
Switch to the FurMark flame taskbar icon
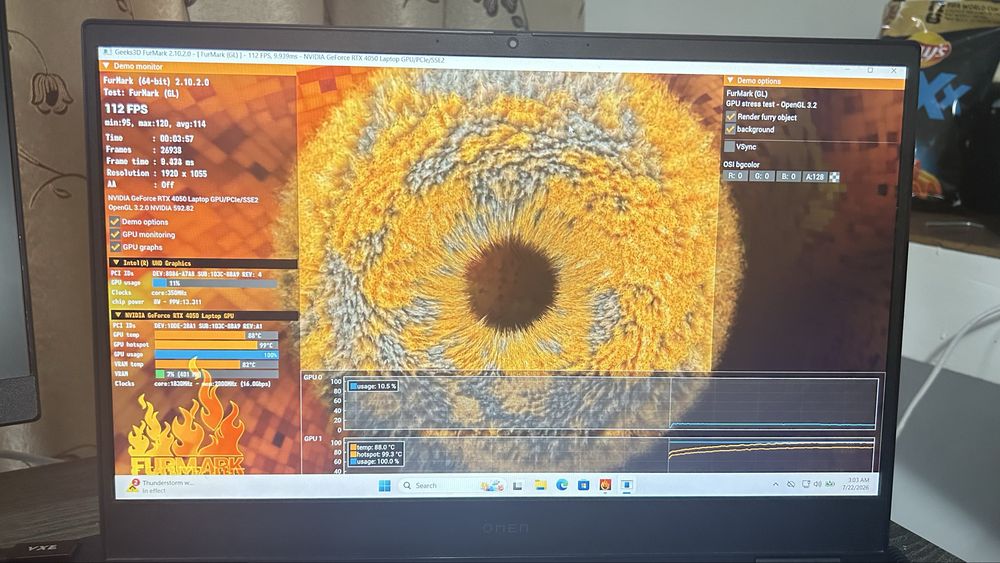click(x=605, y=485)
